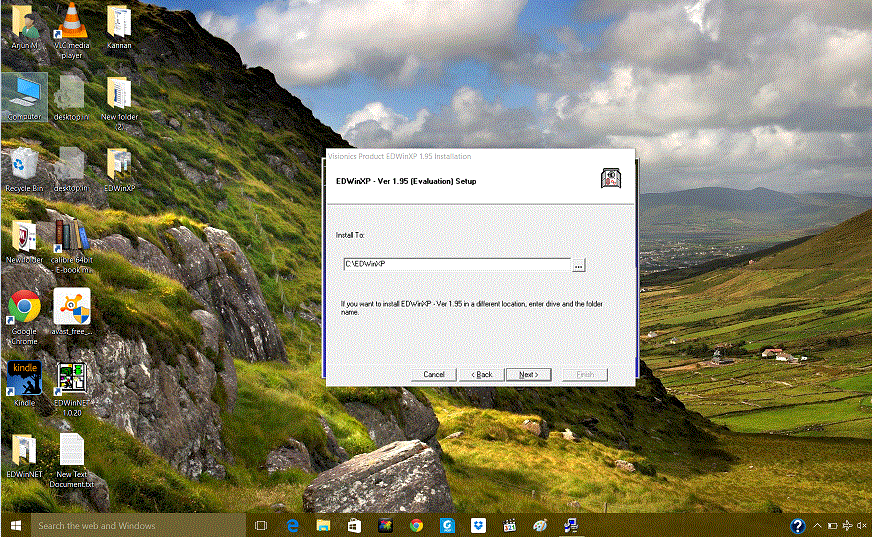This screenshot has width=872, height=537.
Task: Select the desktop.ini file beside Computer
Action: (71, 99)
